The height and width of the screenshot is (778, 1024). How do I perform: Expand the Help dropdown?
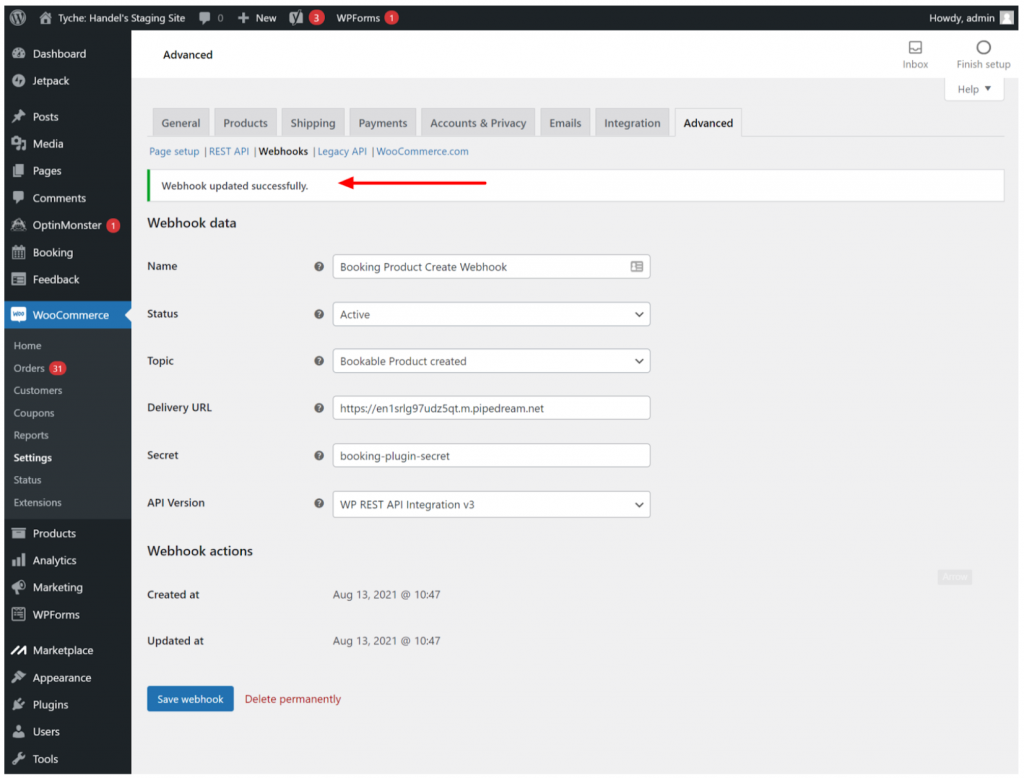coord(973,88)
